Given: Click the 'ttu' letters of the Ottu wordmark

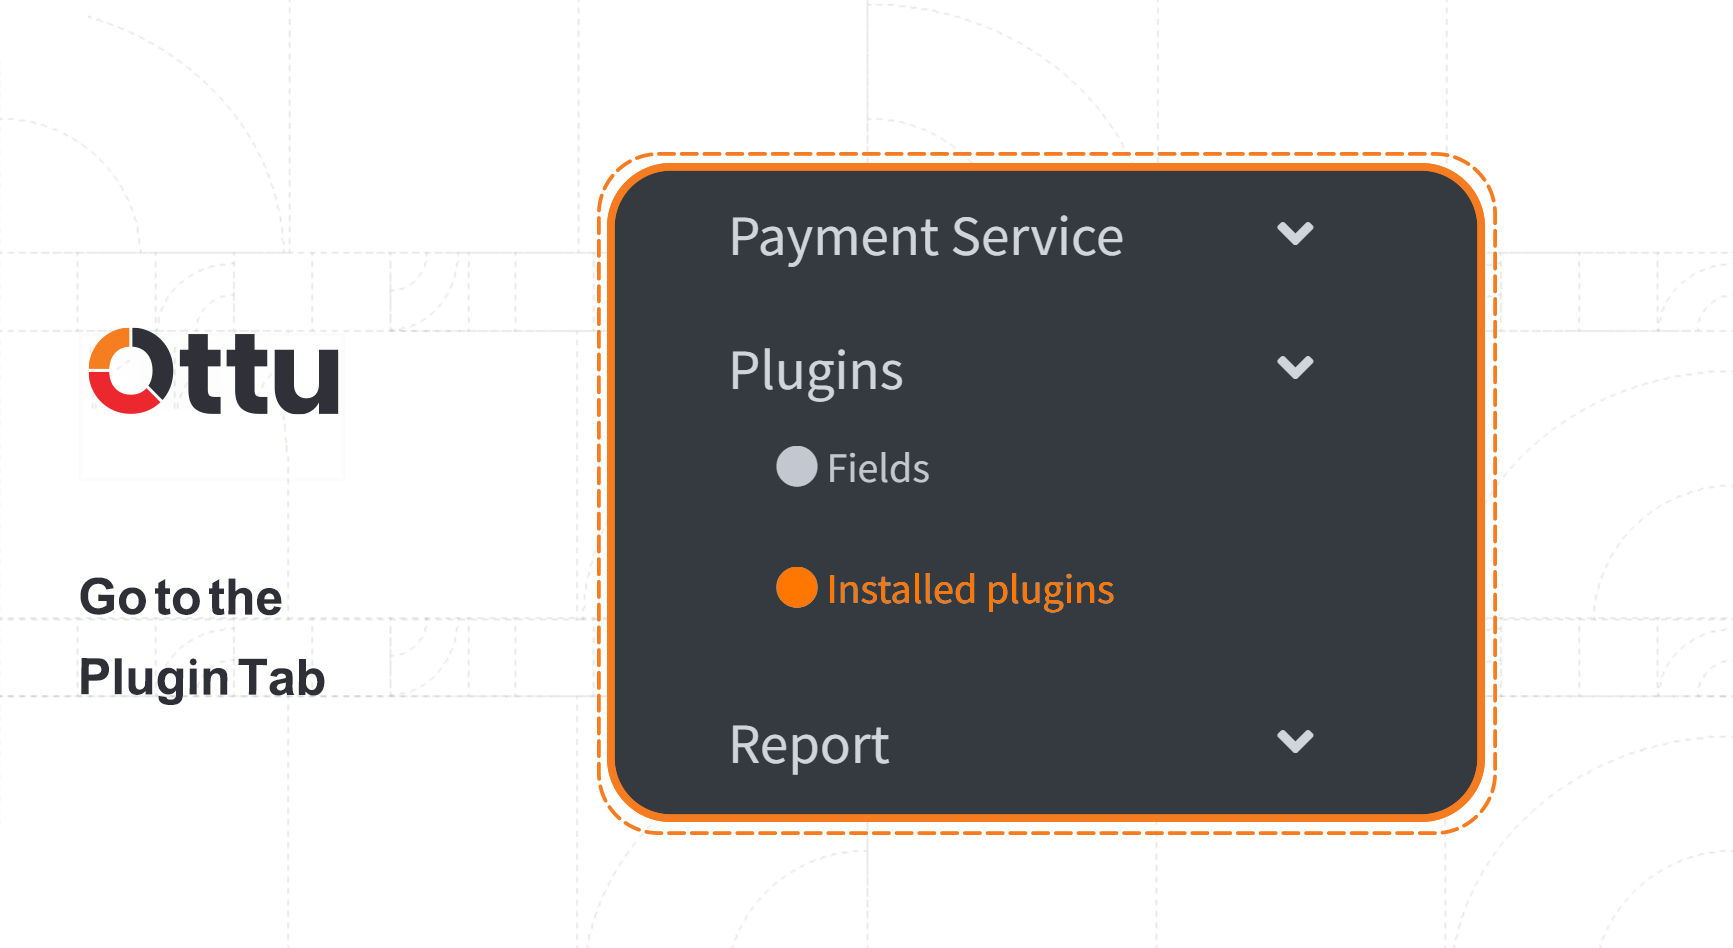Looking at the screenshot, I should coord(262,374).
